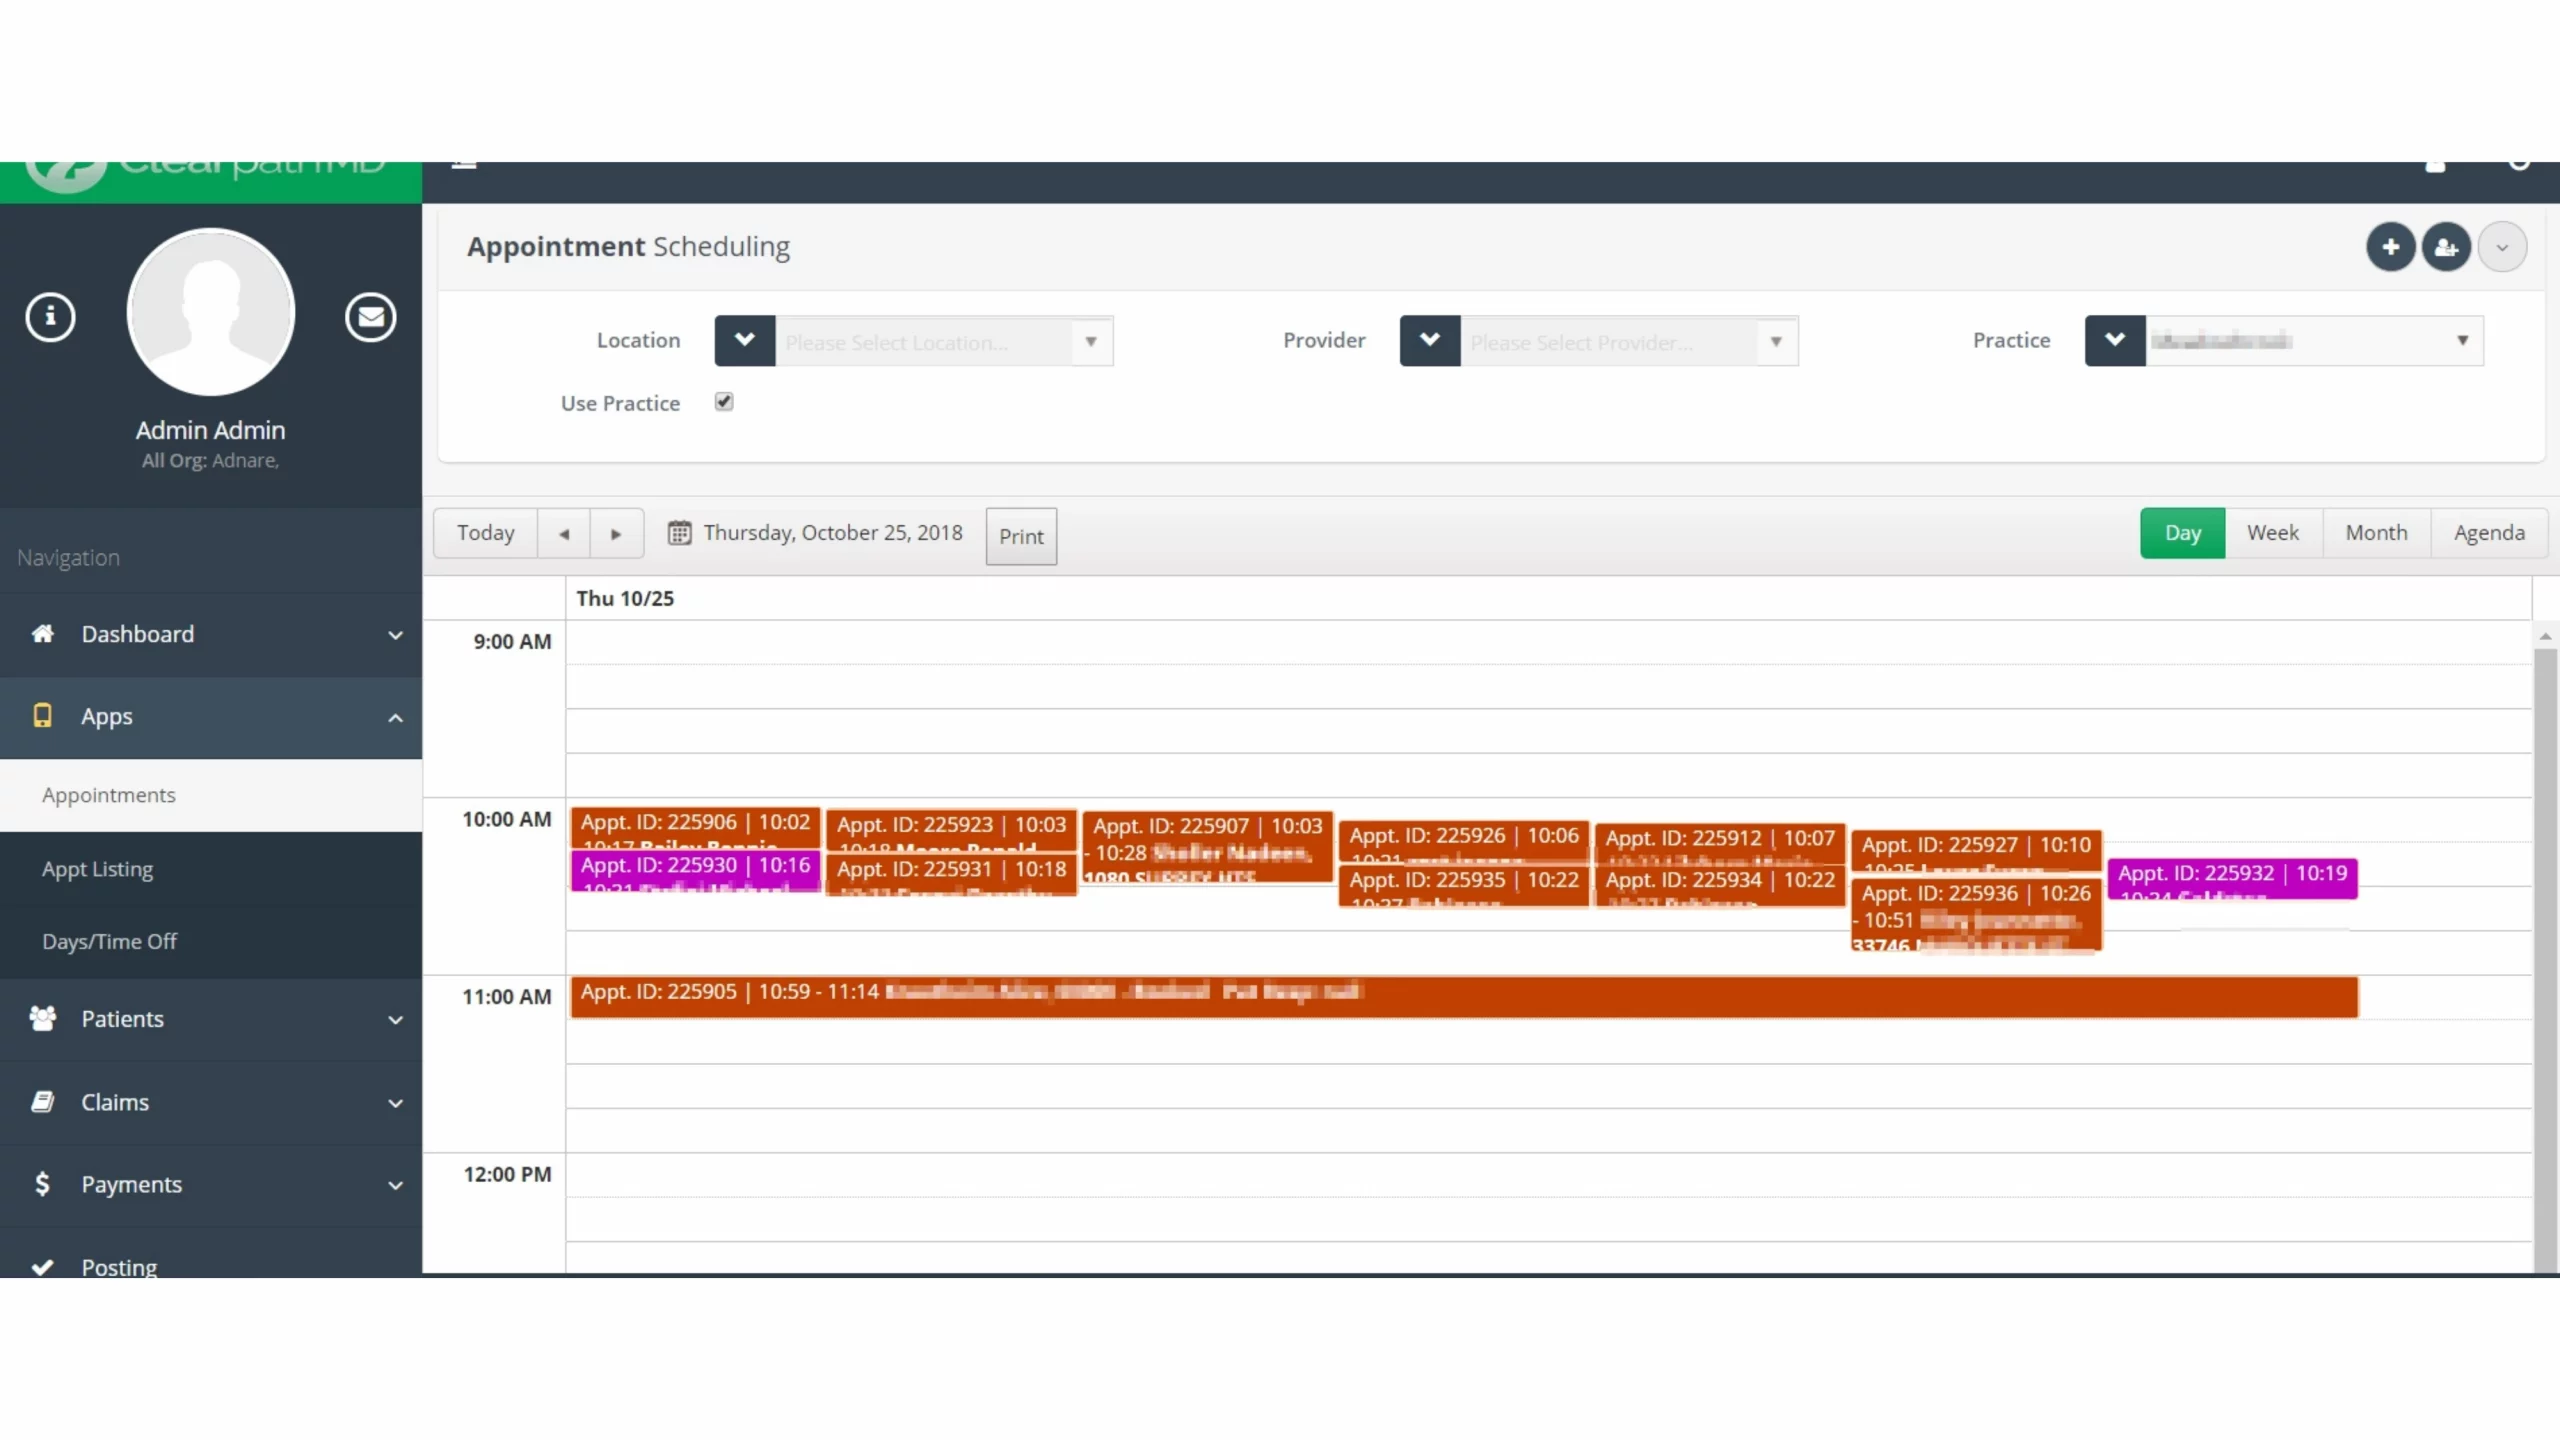
Task: Click the Today button
Action: coord(485,533)
